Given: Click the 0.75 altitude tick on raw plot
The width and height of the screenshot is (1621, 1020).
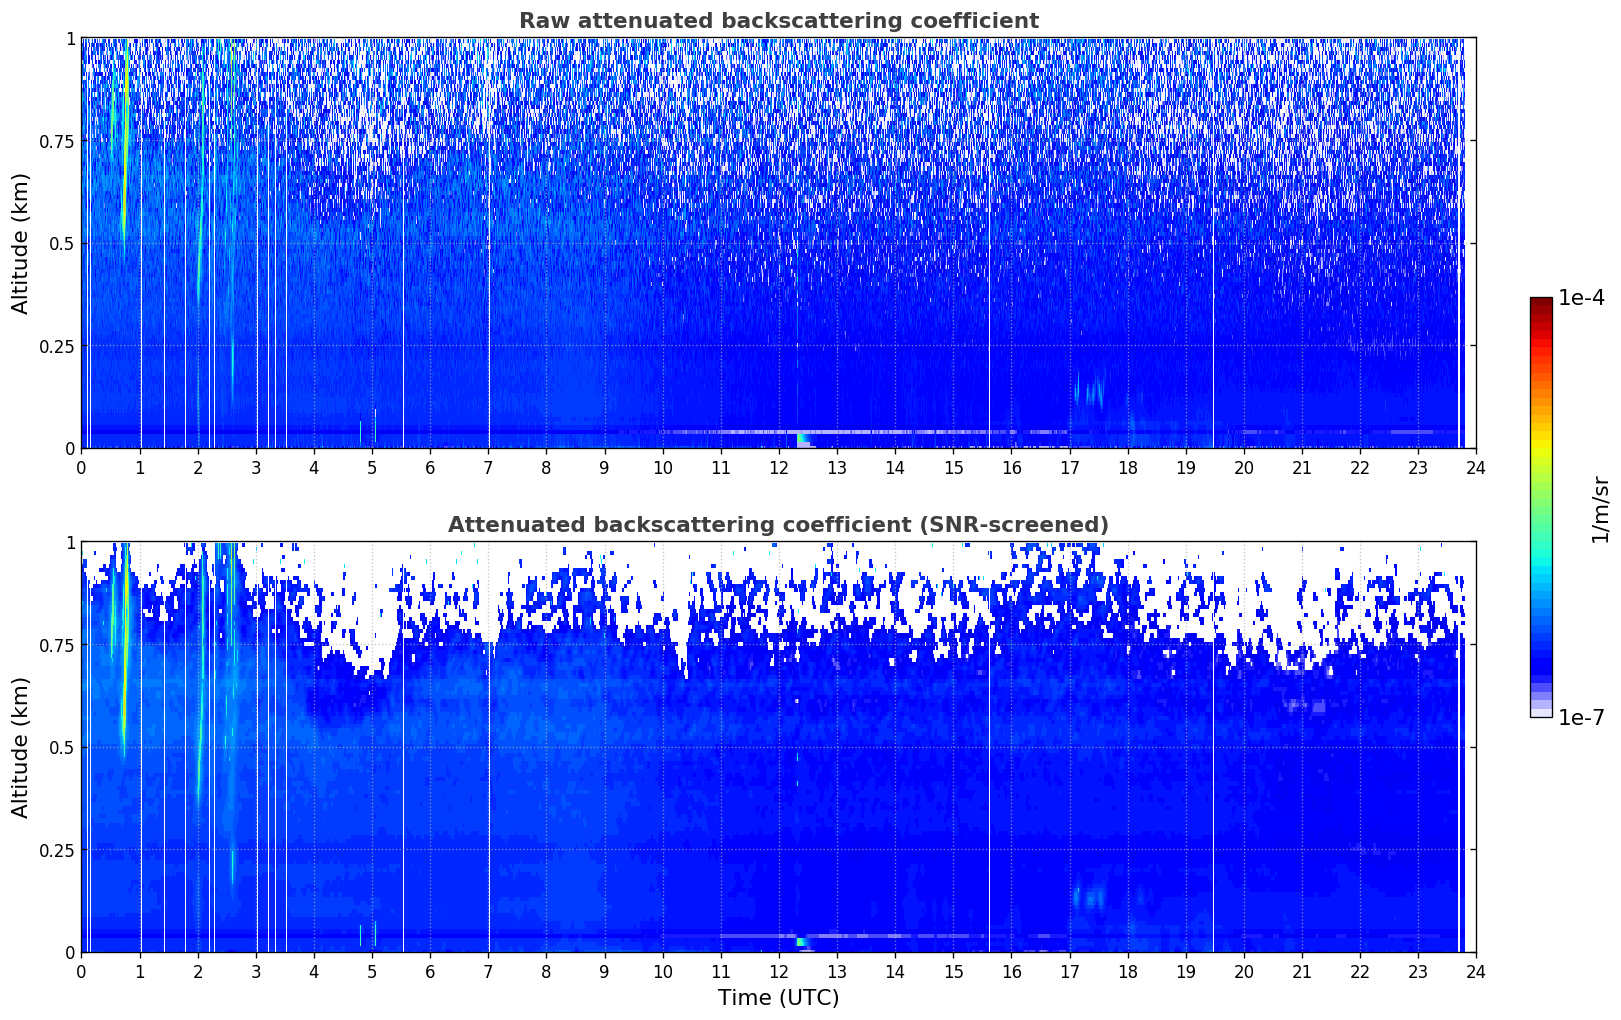Looking at the screenshot, I should coord(56,142).
